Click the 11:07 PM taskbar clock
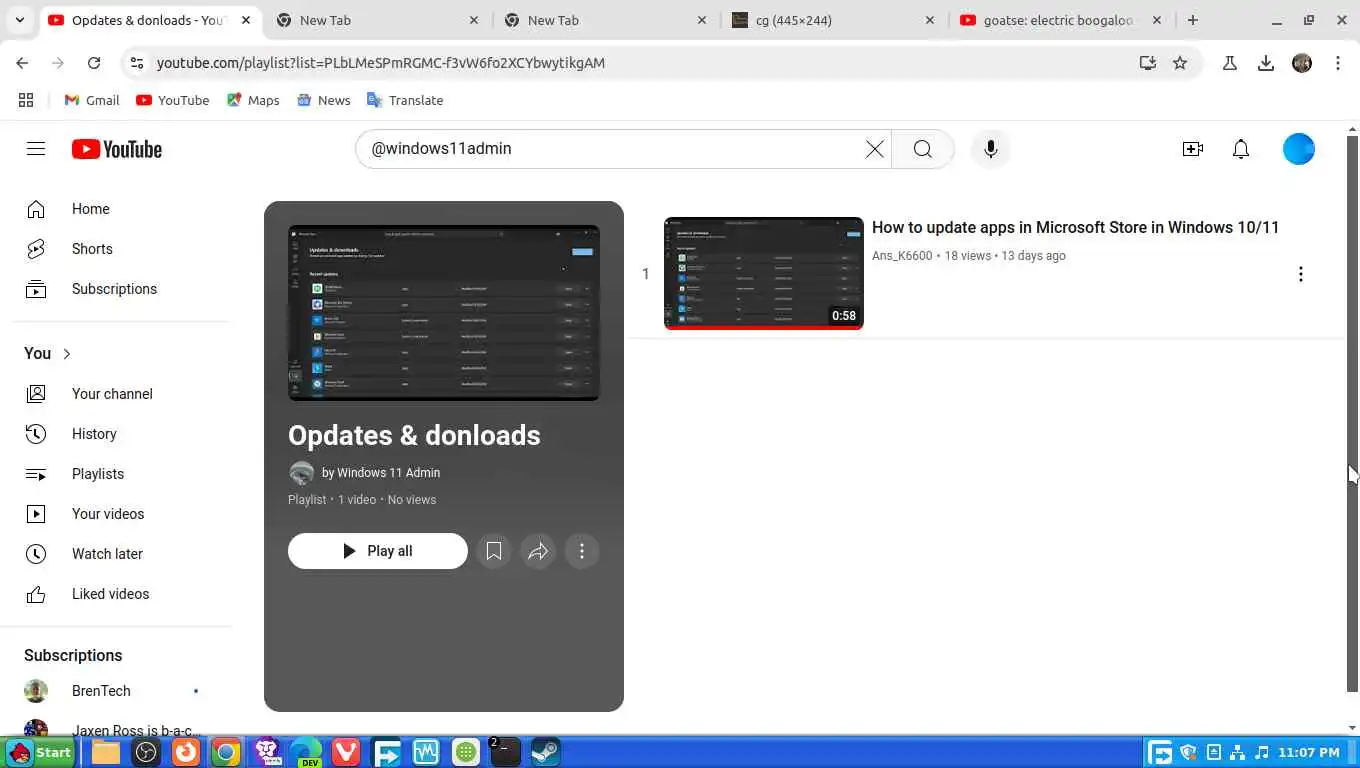This screenshot has width=1360, height=768. (1308, 752)
